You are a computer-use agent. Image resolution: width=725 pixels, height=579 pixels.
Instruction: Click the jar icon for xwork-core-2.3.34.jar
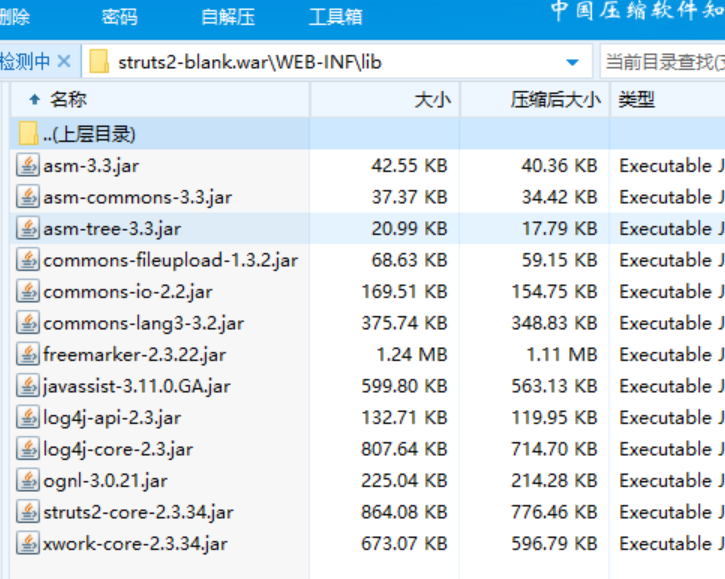[x=28, y=543]
